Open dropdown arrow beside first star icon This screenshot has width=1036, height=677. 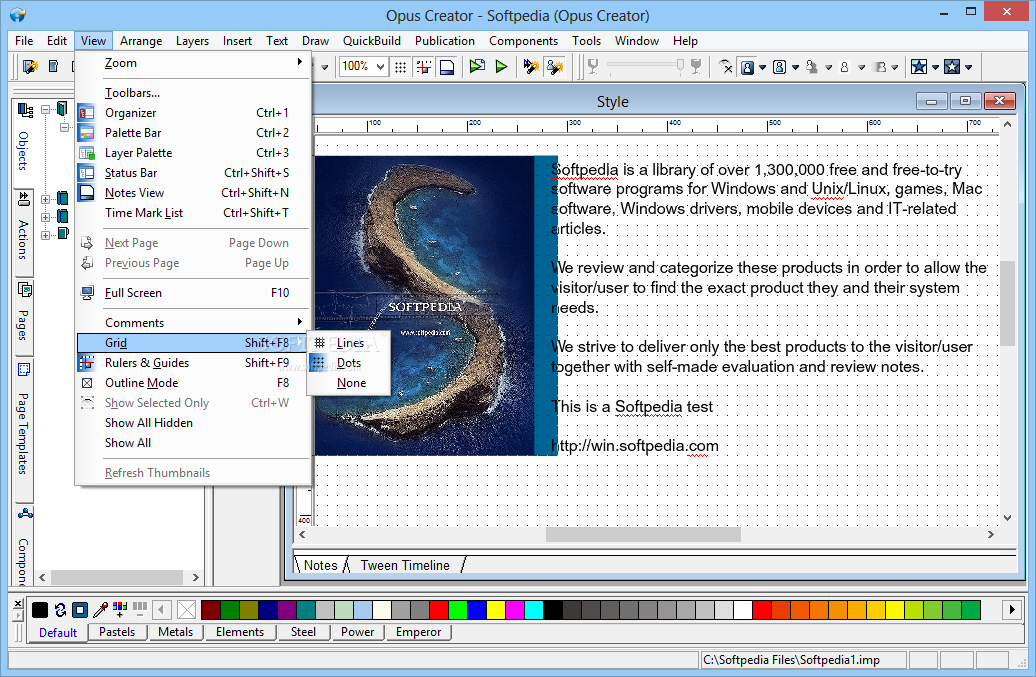point(935,67)
